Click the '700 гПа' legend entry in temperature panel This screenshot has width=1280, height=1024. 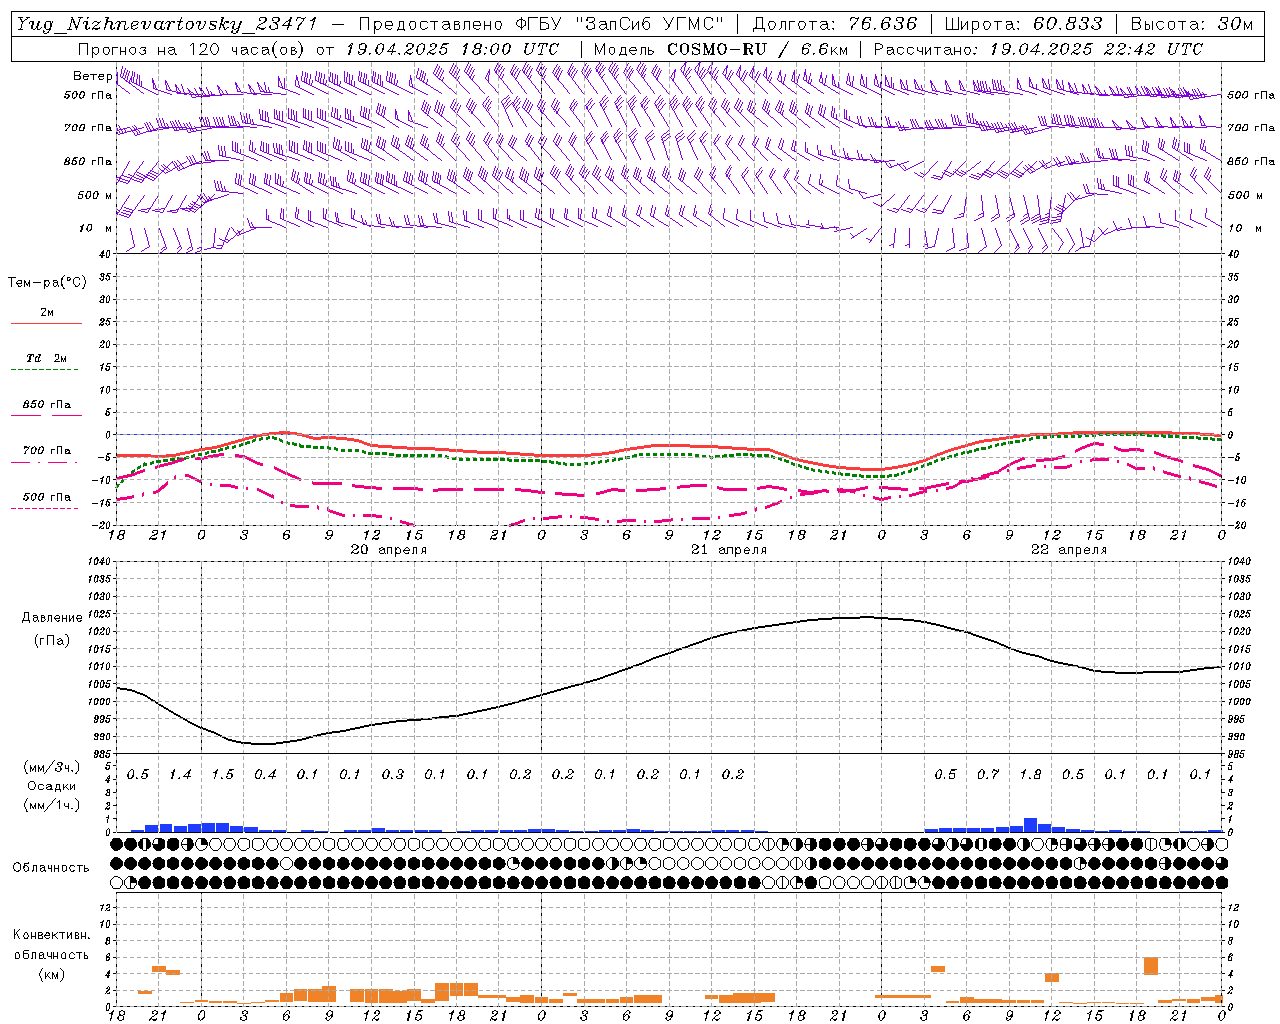coord(47,451)
